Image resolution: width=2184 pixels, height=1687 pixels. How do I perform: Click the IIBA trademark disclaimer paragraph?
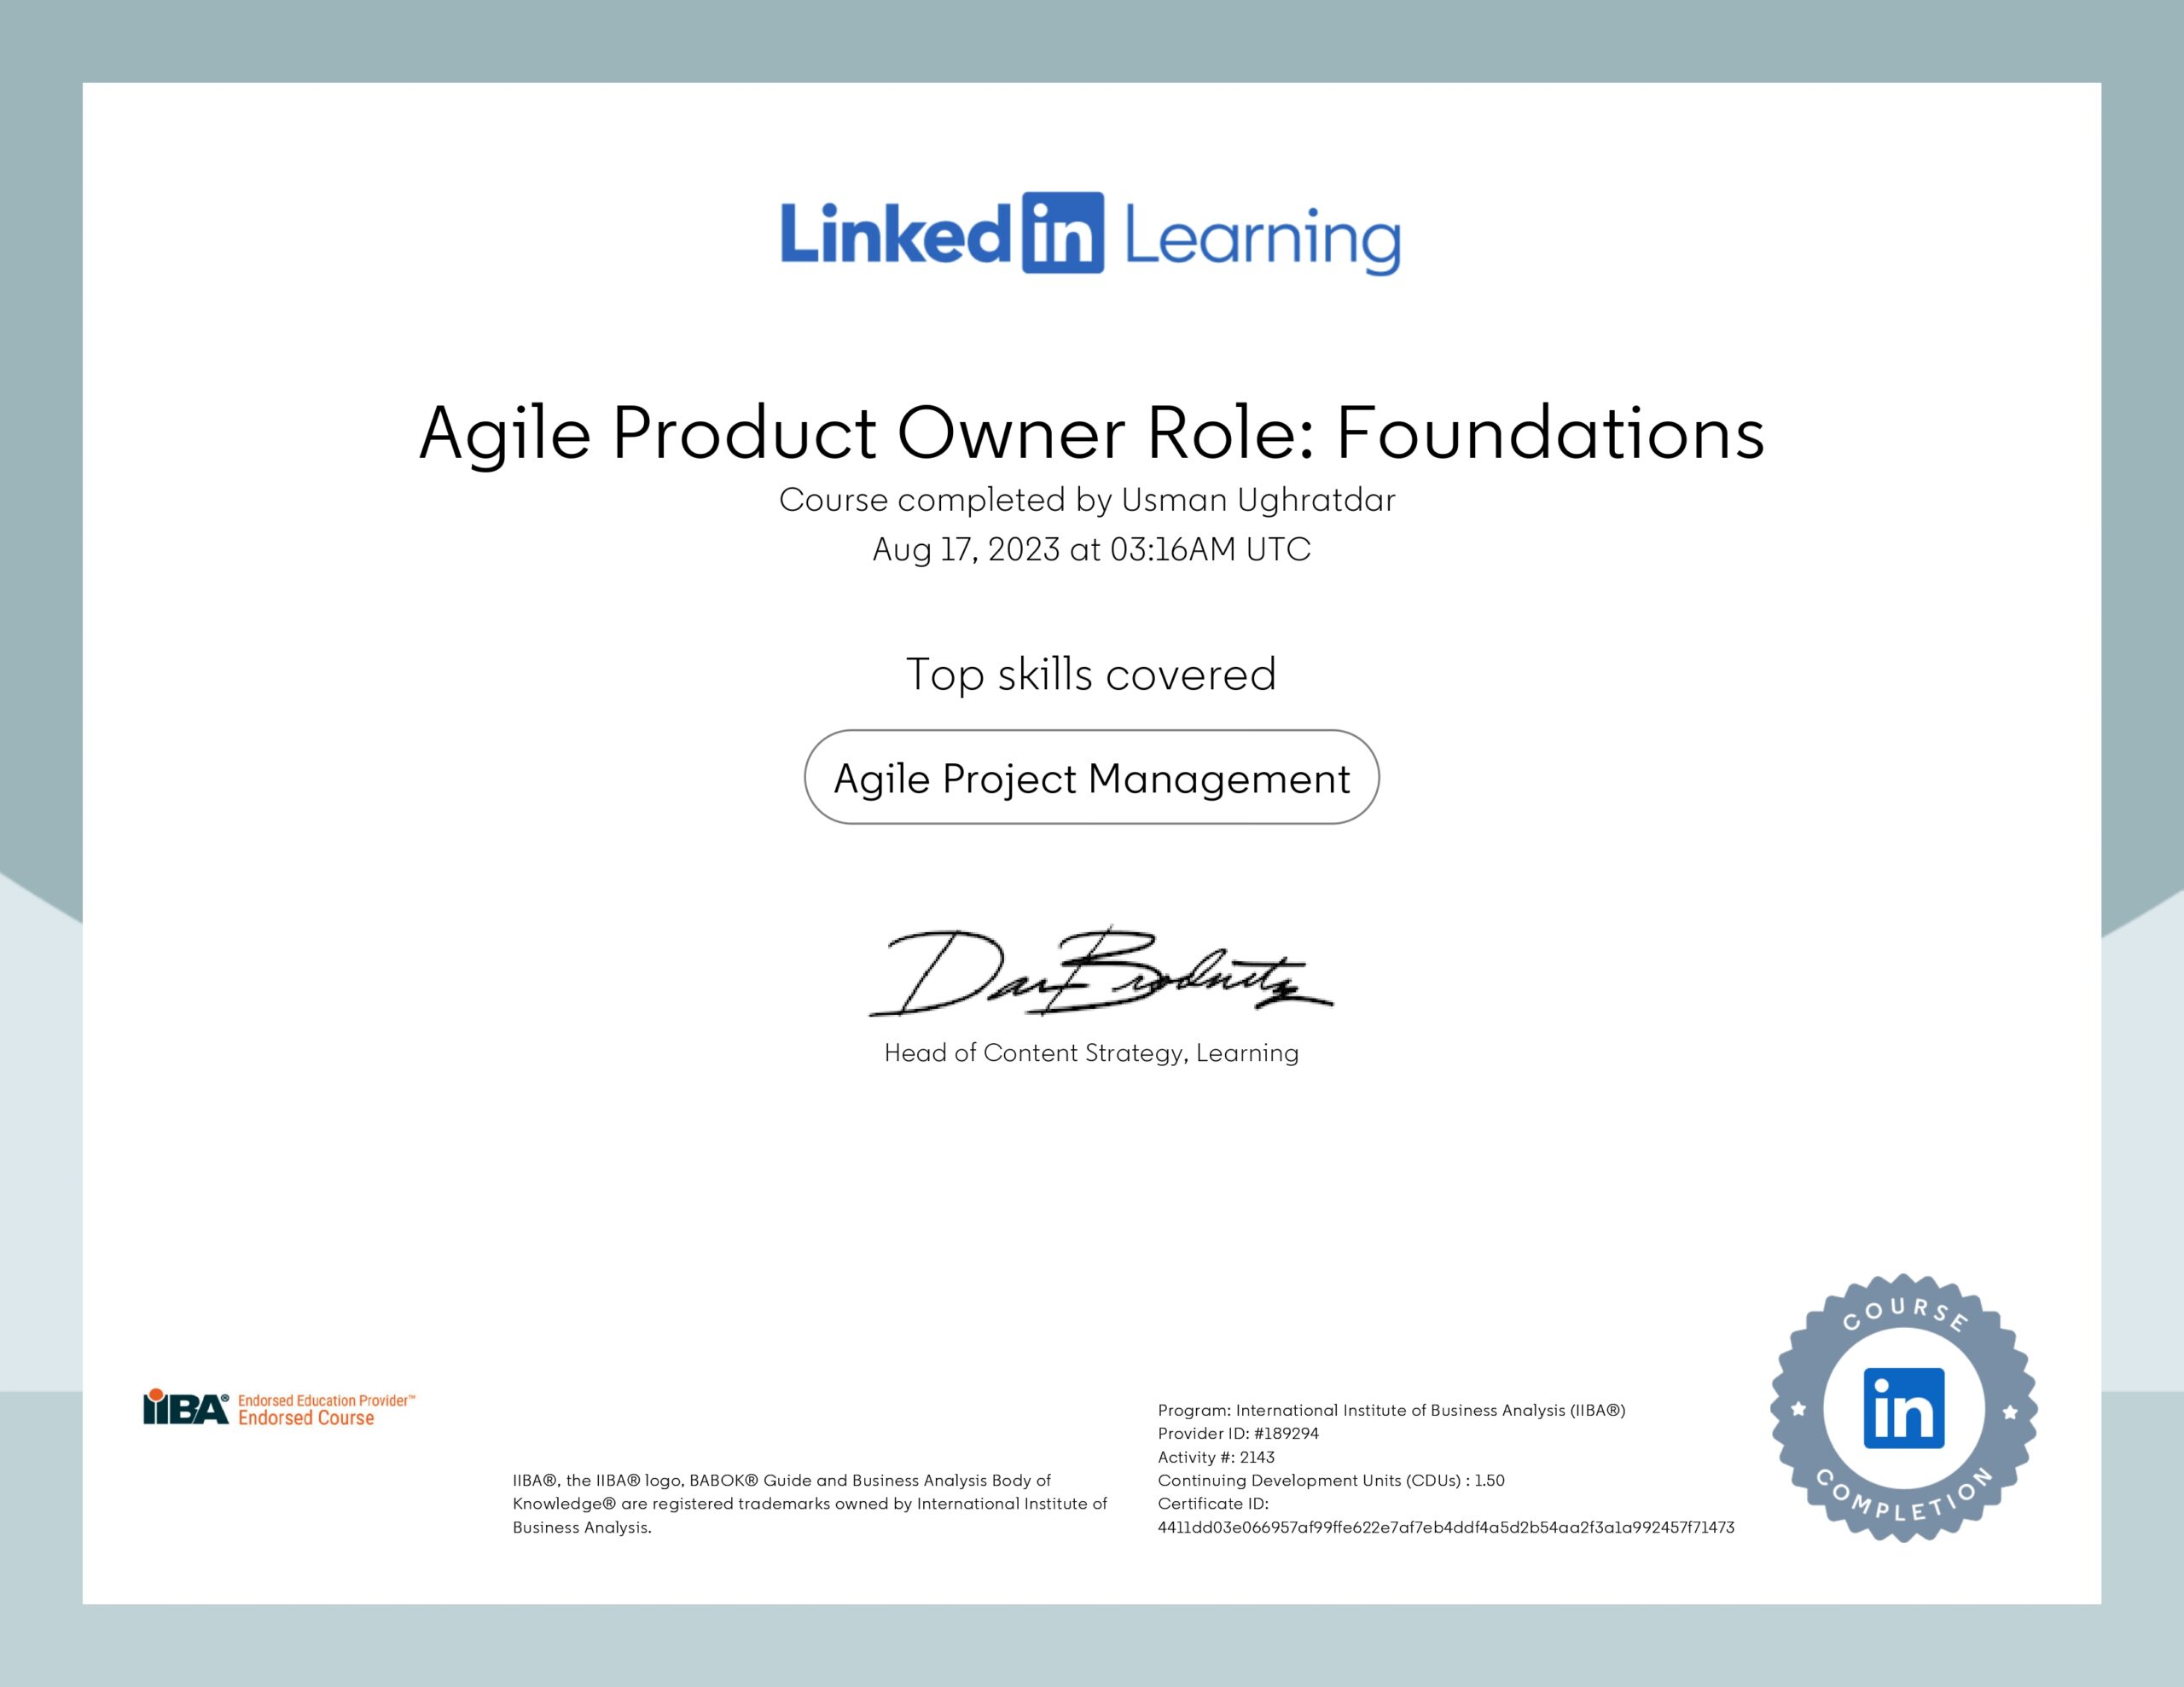810,1503
